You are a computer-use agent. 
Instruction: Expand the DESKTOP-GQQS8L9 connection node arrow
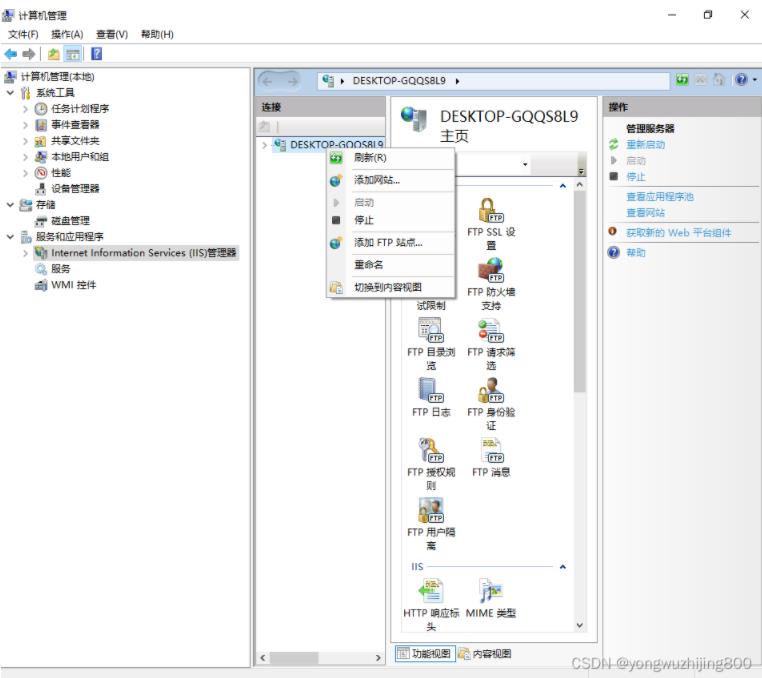[264, 144]
